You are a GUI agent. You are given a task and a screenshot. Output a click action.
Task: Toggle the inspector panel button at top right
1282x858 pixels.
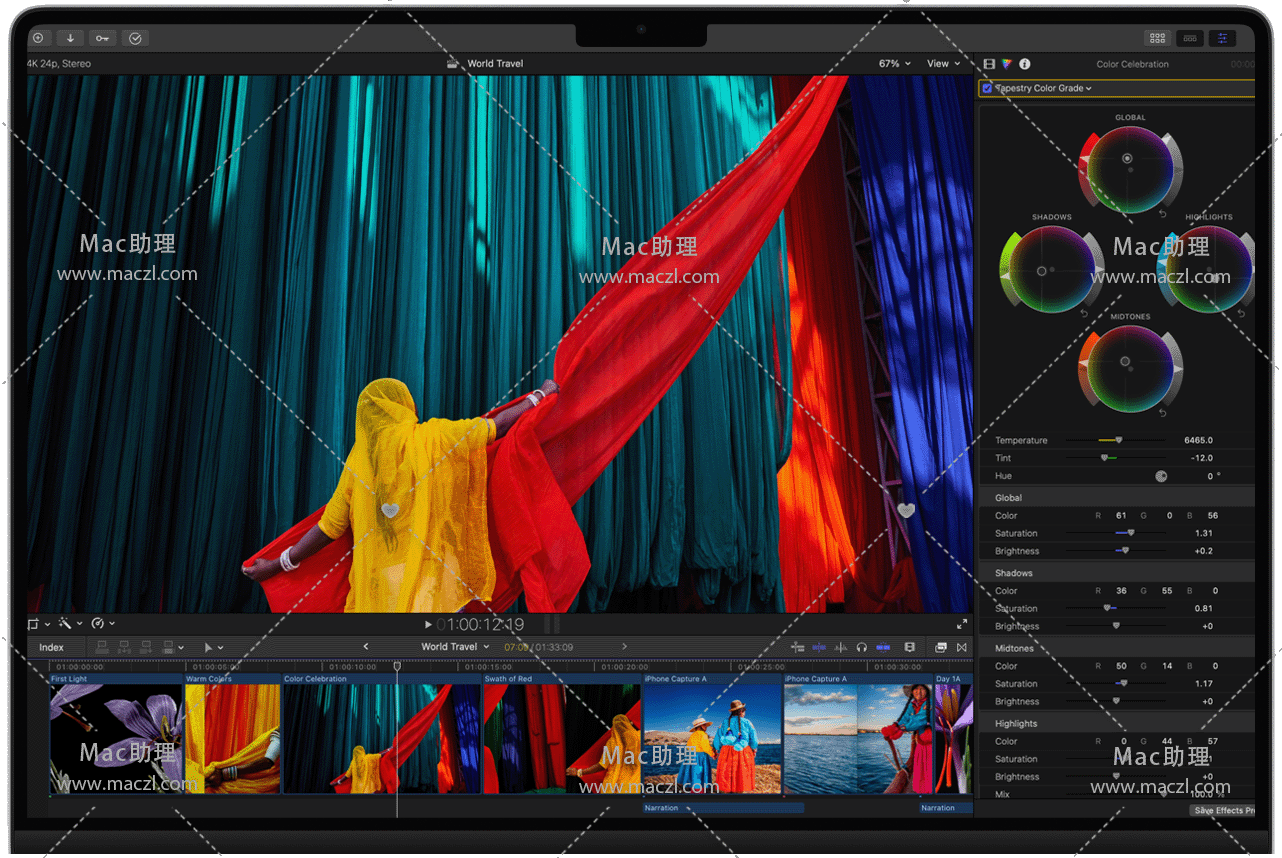pyautogui.click(x=1221, y=38)
